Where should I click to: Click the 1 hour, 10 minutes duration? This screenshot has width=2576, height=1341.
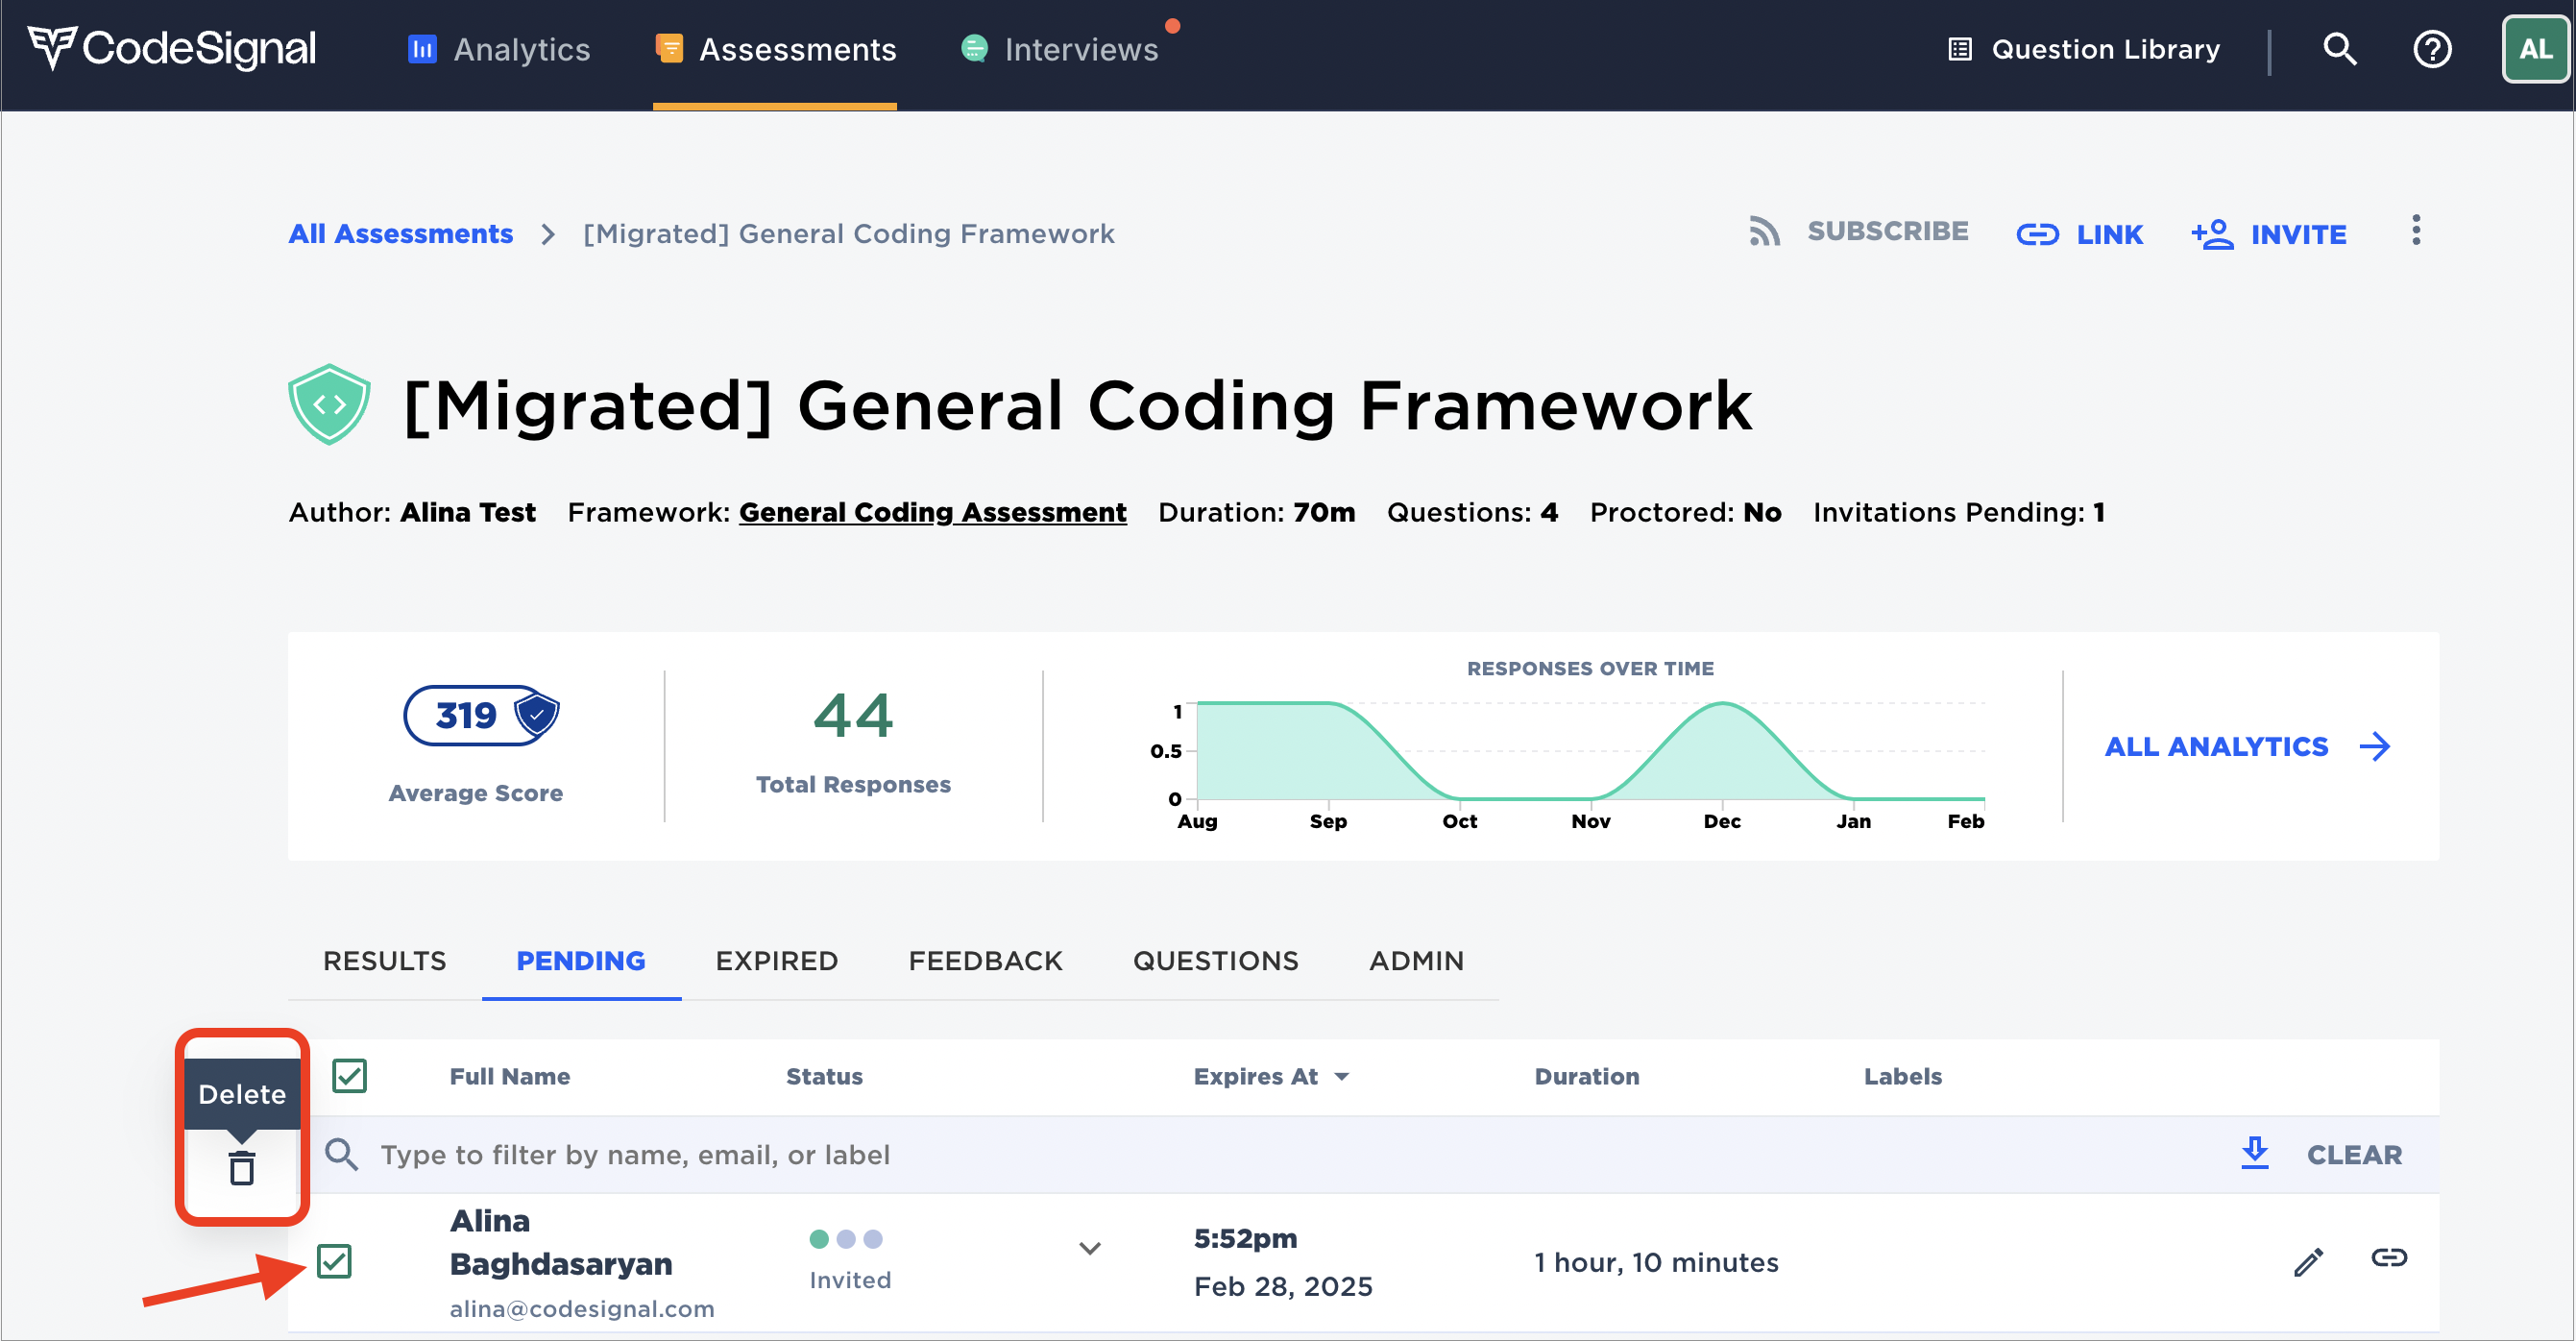(x=1657, y=1263)
